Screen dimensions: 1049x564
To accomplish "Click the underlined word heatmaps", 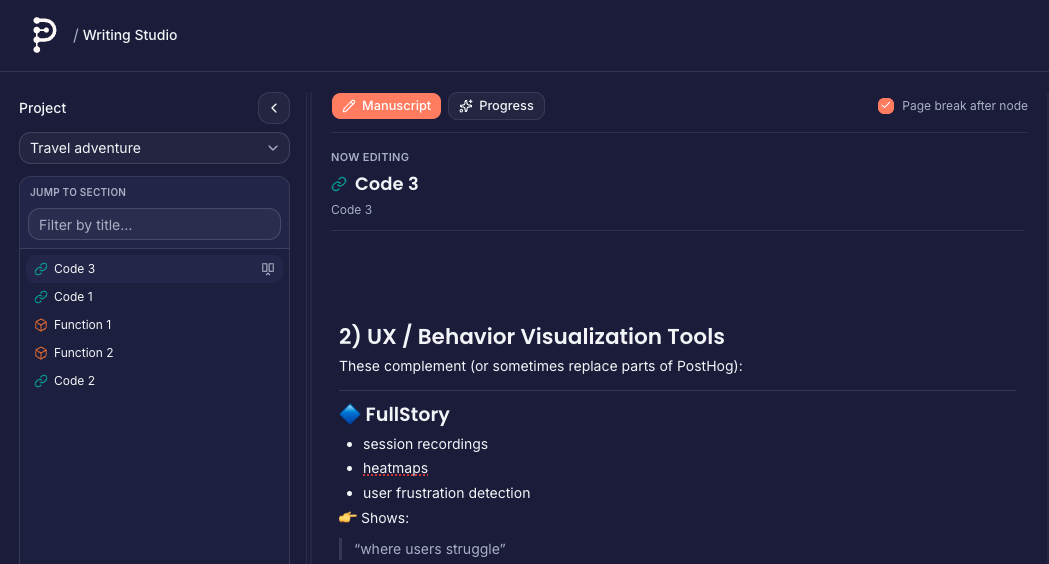I will click(395, 468).
